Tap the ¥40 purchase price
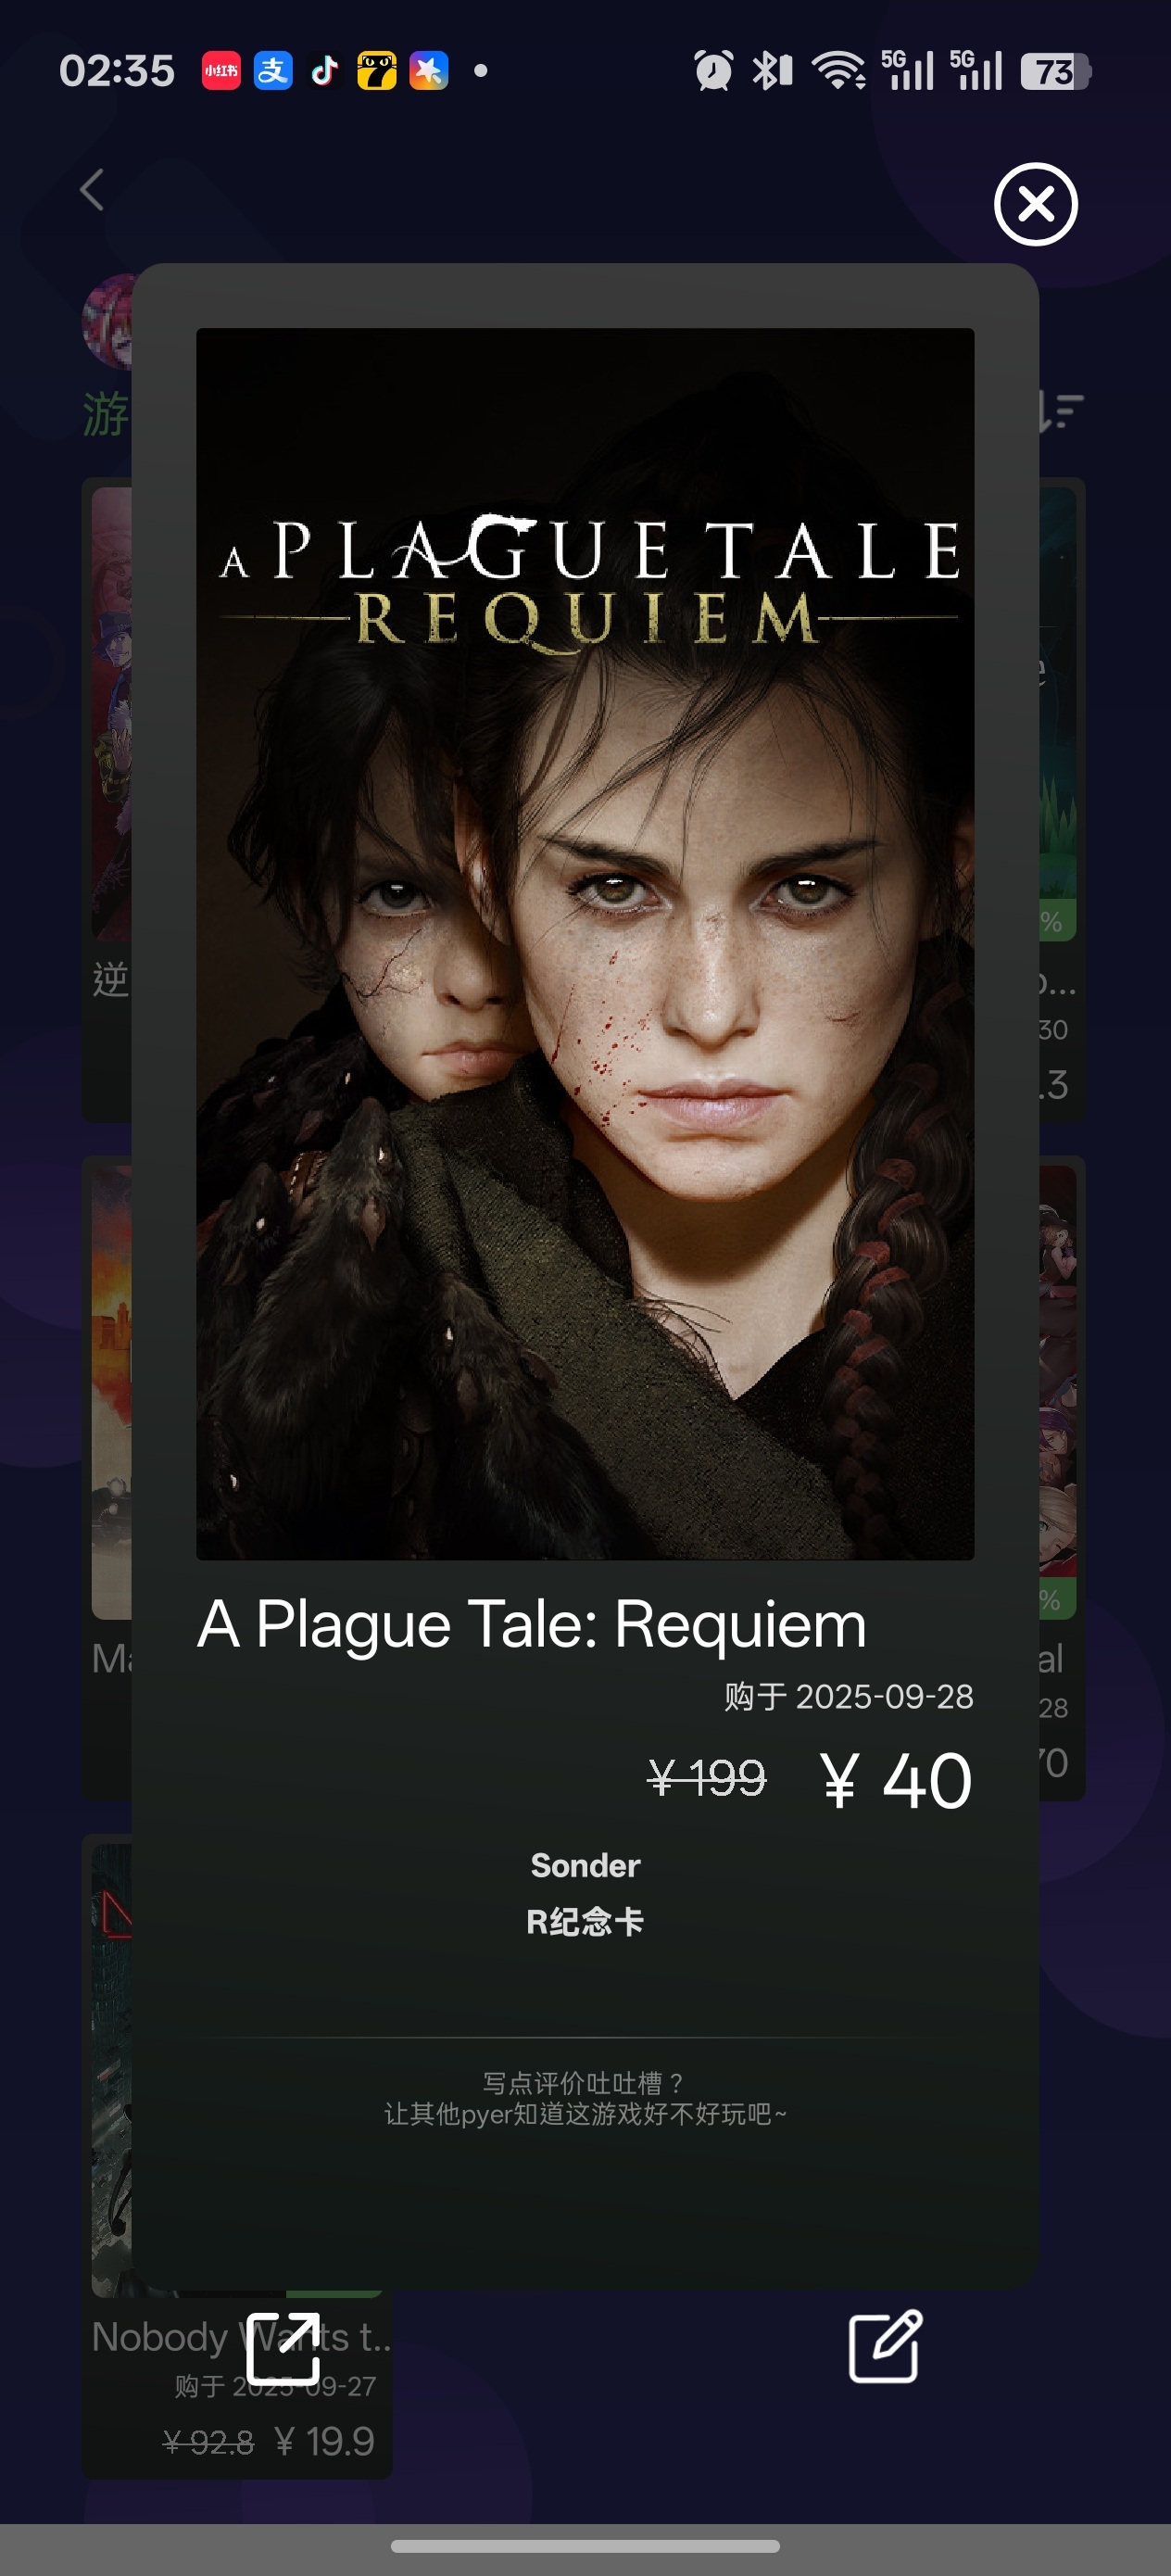Screen dimensions: 1171x2576 pos(896,1781)
